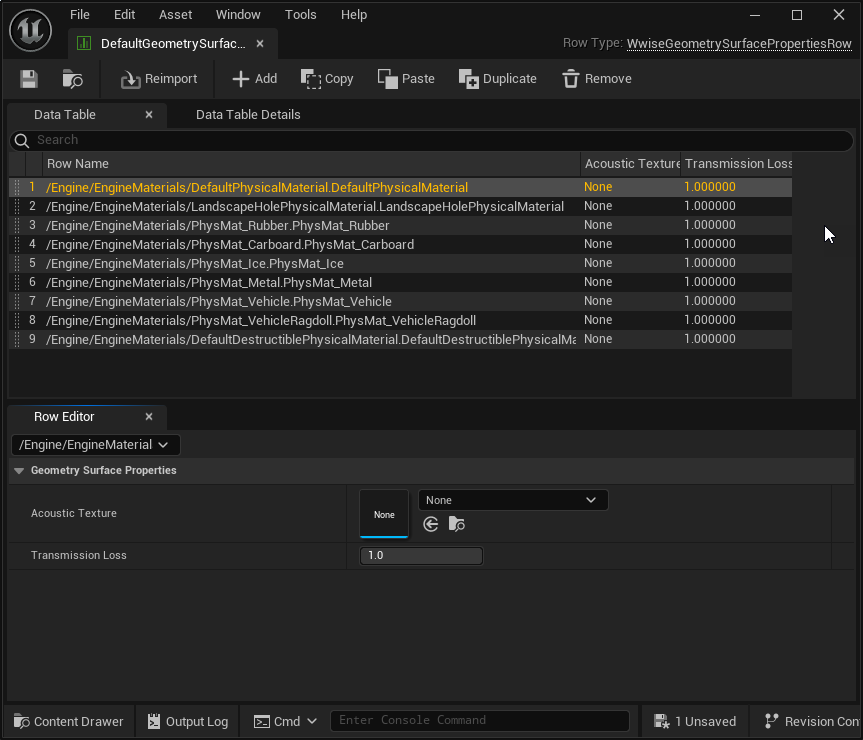Browse to Acoustic Texture asset in Content Browser
This screenshot has width=863, height=740.
pos(456,524)
